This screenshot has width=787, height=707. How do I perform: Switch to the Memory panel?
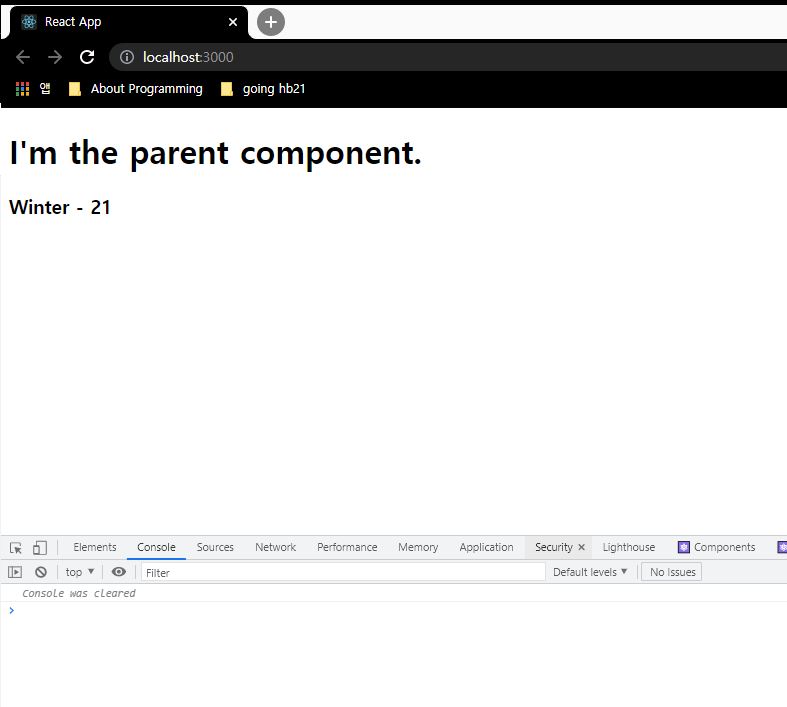pos(418,547)
